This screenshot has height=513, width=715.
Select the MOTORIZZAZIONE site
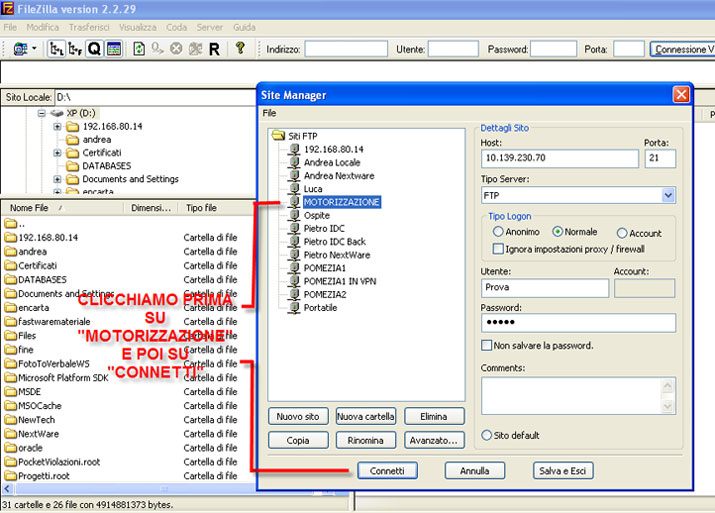[x=342, y=202]
